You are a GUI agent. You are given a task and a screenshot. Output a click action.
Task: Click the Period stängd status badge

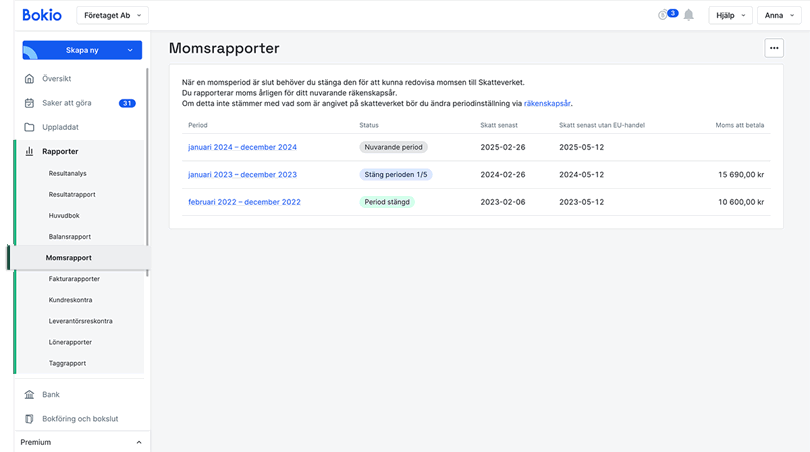pos(387,202)
